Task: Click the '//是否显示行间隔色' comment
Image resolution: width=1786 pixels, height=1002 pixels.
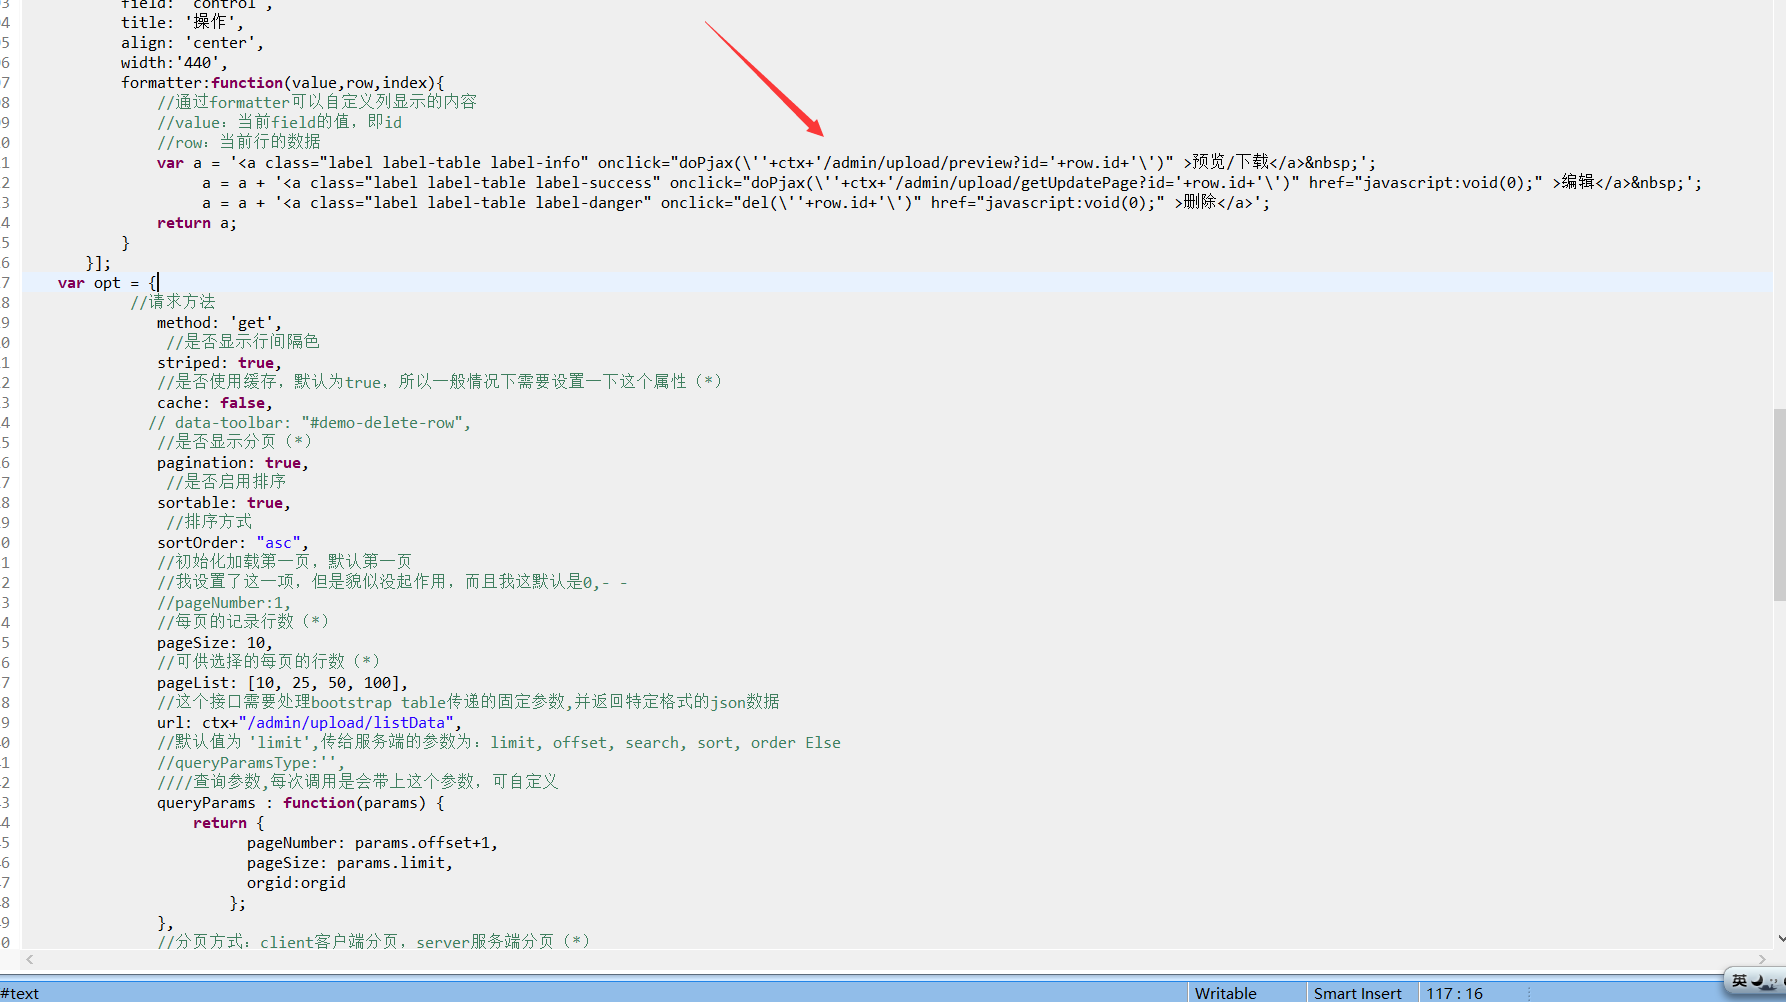Action: [x=243, y=342]
